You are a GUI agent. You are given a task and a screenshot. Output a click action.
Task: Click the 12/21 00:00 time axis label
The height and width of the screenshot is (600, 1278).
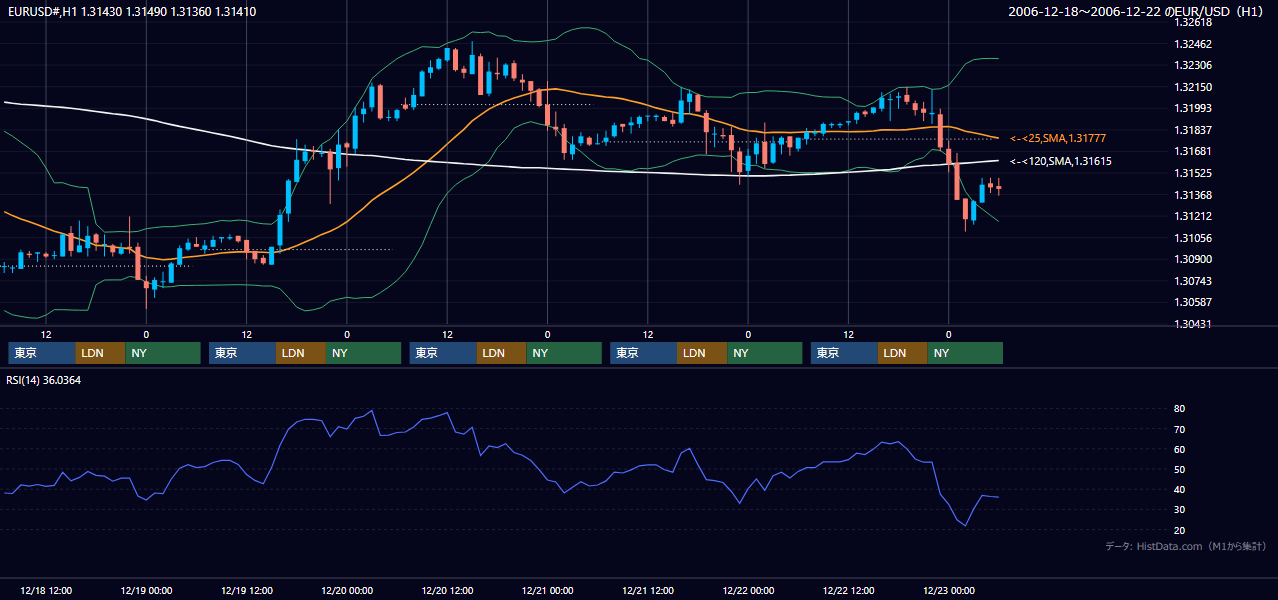pos(548,590)
